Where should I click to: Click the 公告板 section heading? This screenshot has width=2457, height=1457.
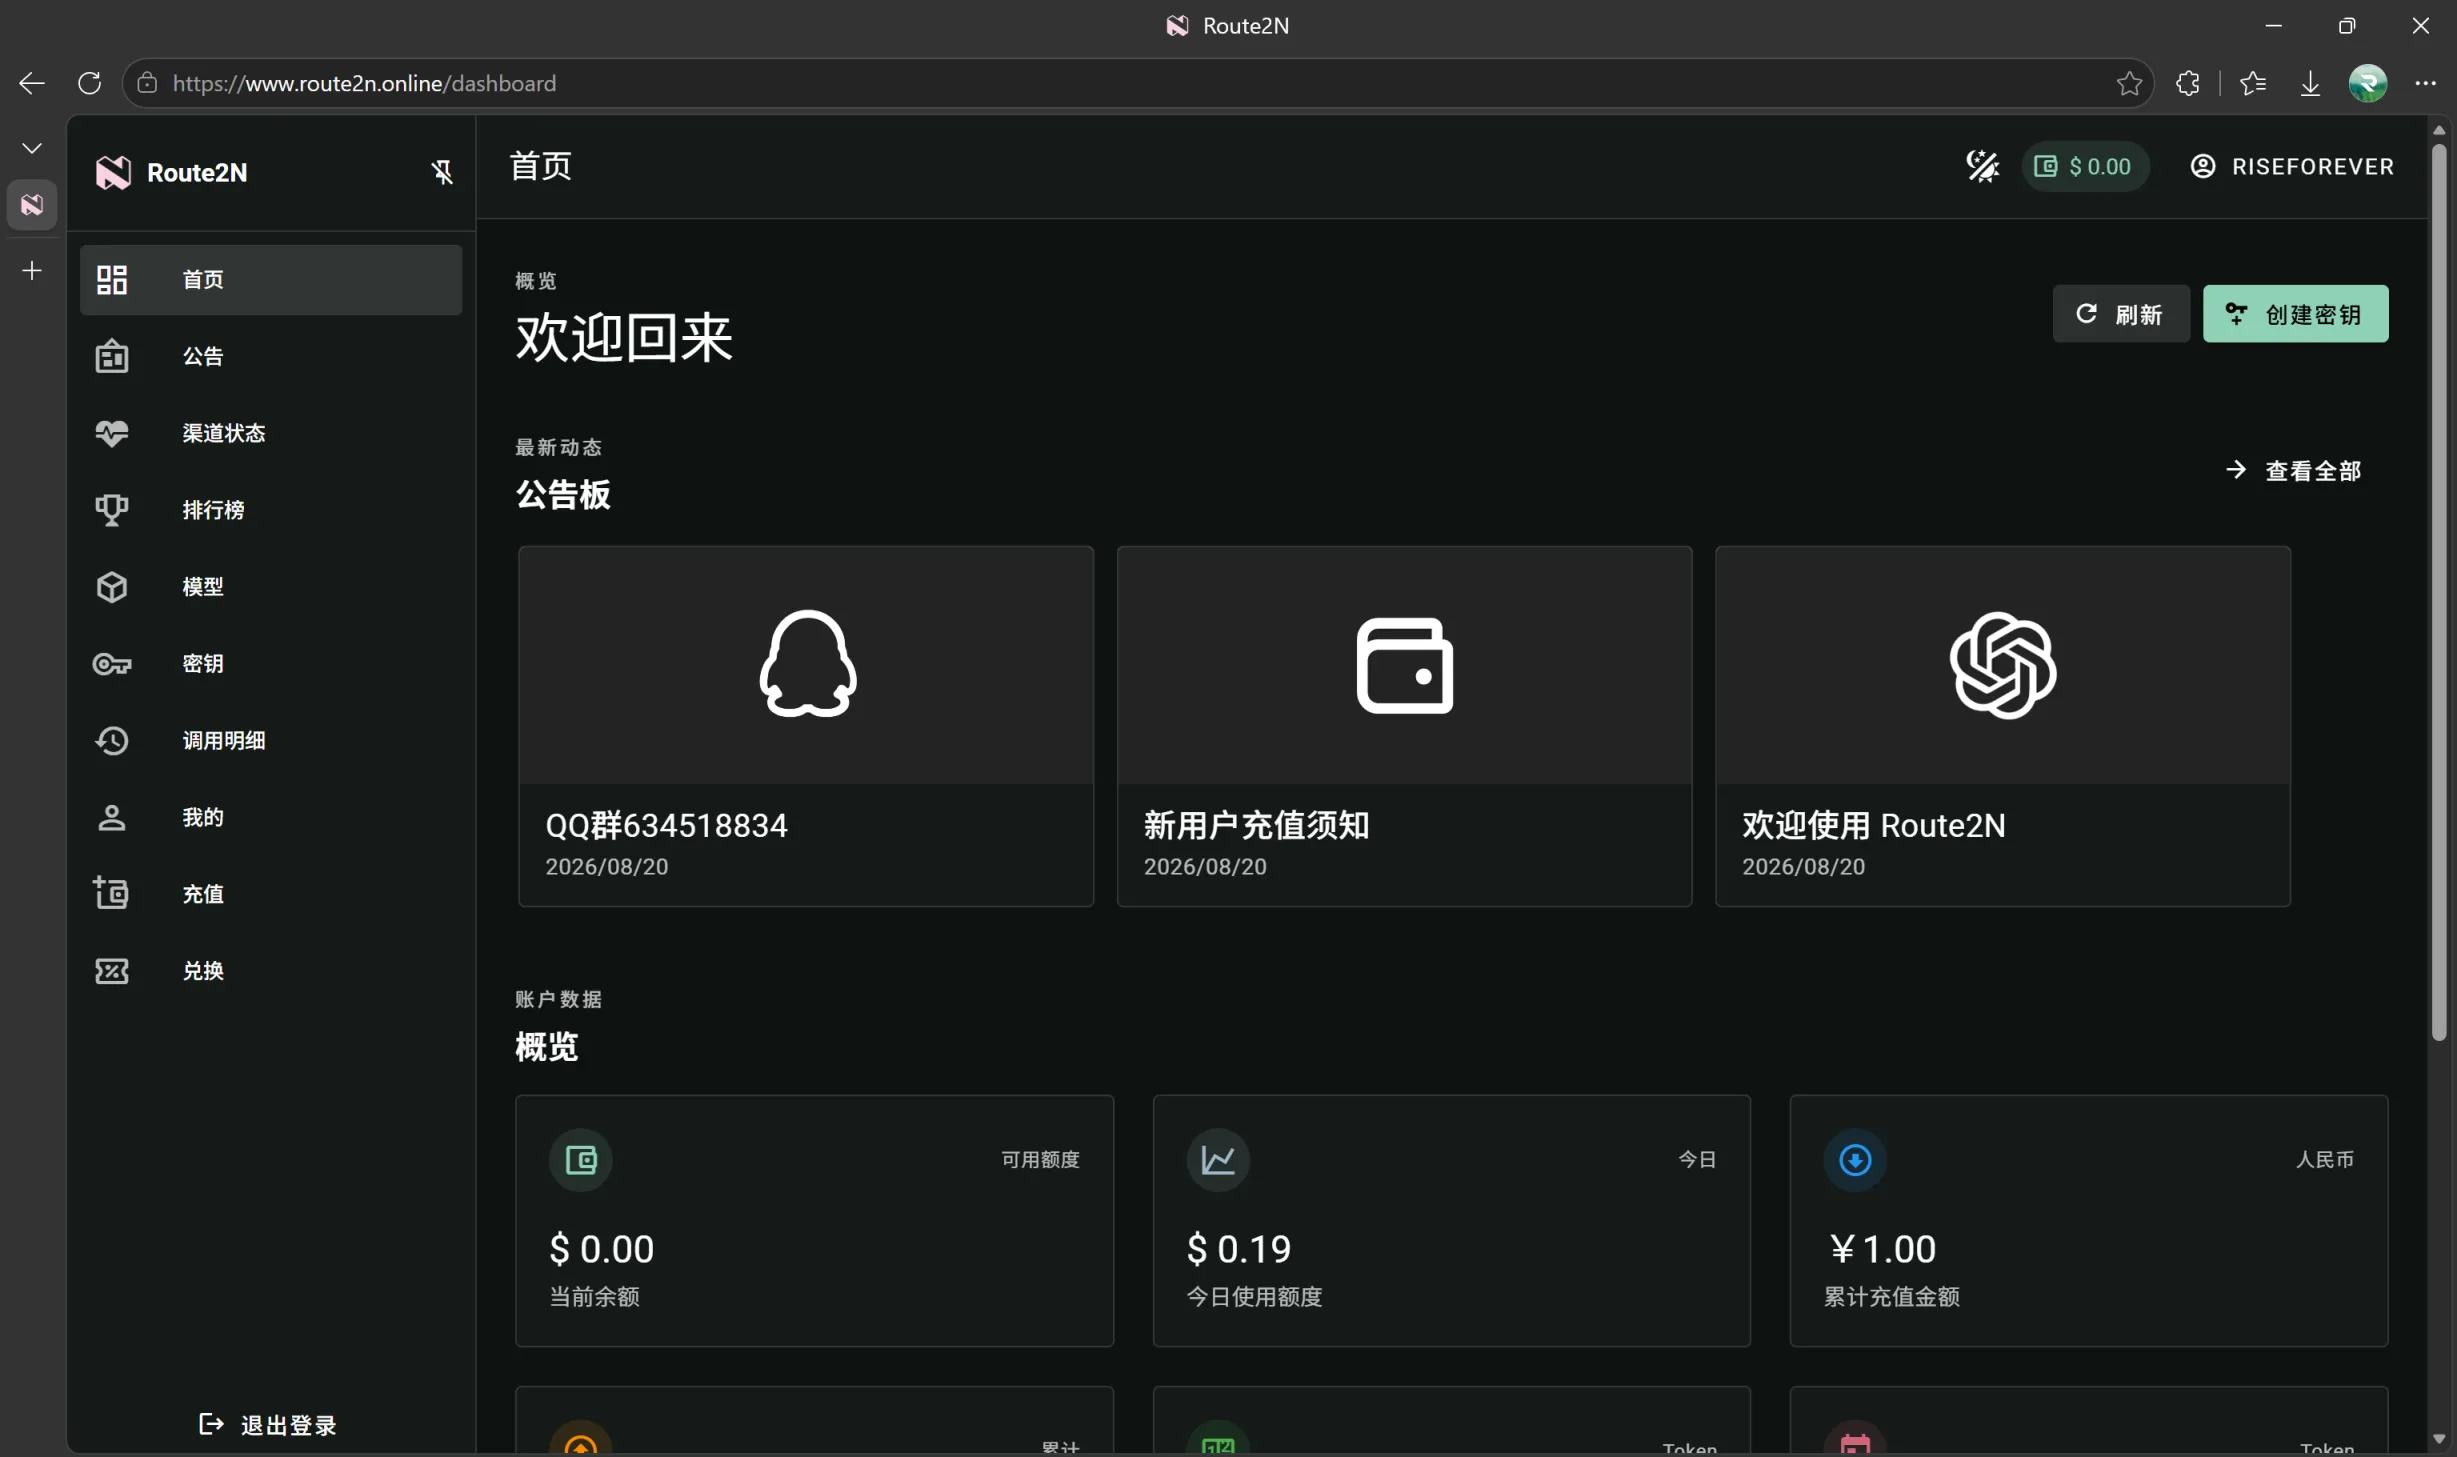563,495
